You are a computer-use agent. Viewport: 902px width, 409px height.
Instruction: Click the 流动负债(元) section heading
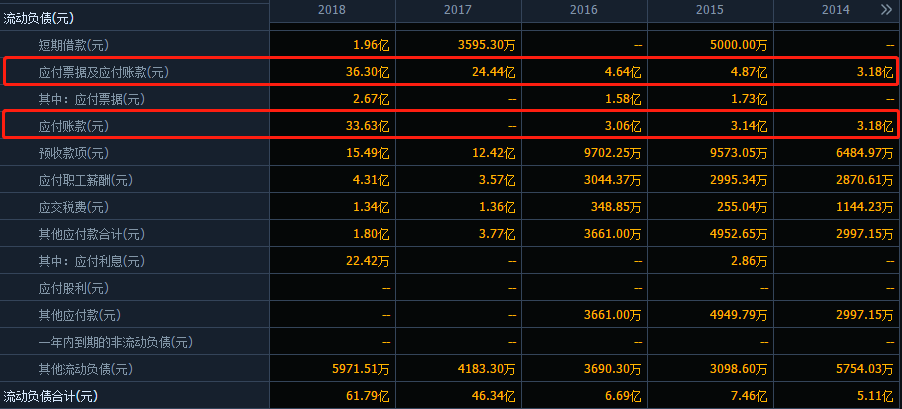click(38, 18)
